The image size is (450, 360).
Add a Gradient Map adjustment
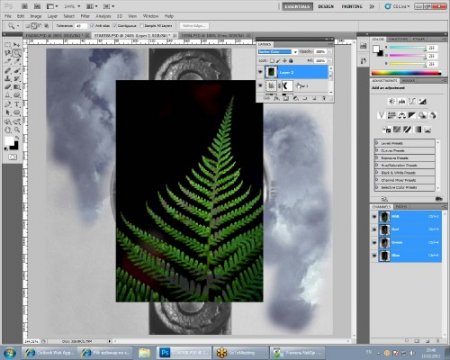tap(418, 129)
